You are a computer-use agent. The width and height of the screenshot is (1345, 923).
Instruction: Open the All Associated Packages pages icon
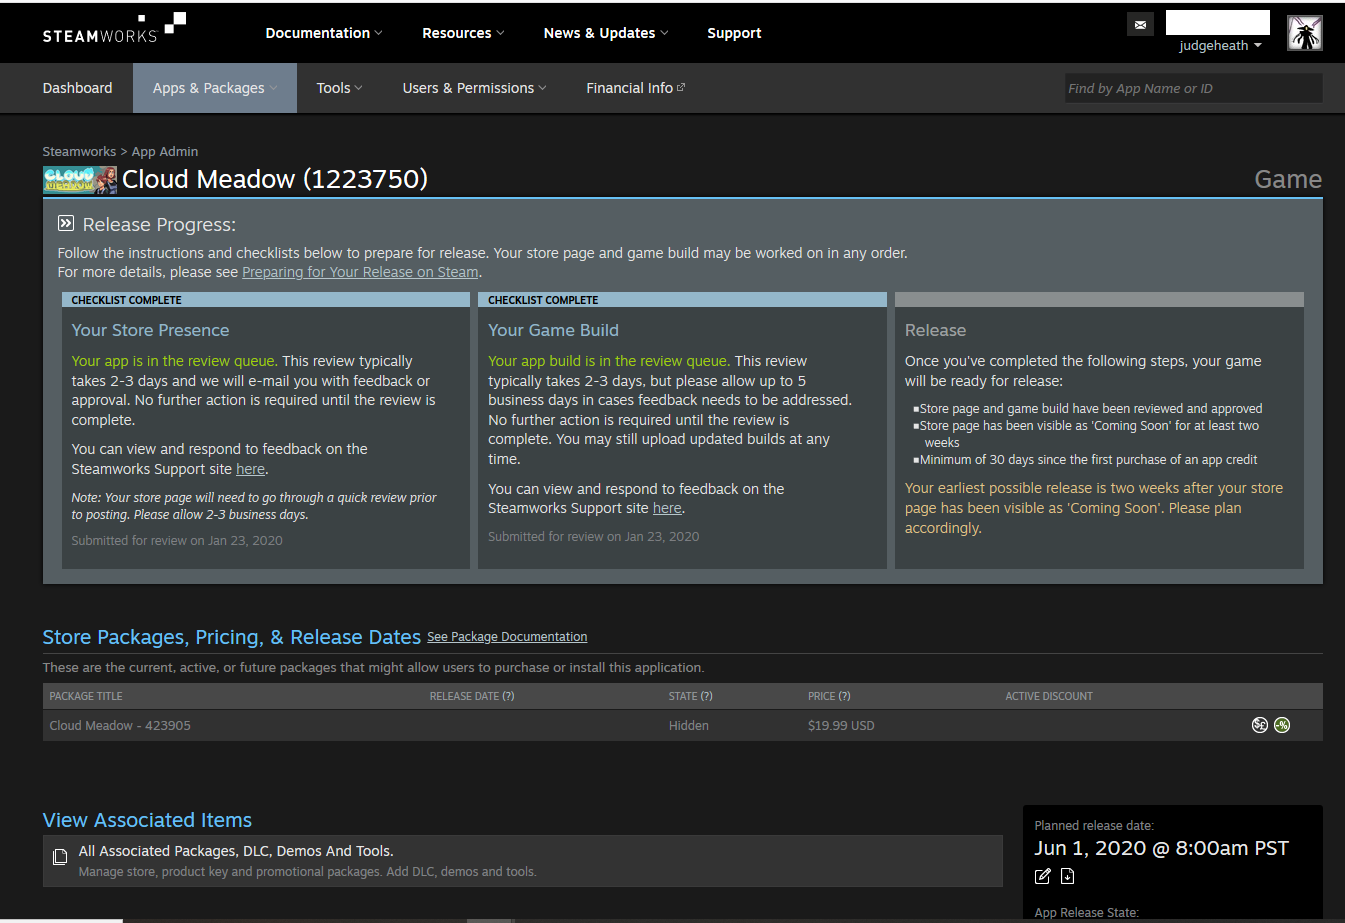pyautogui.click(x=60, y=857)
